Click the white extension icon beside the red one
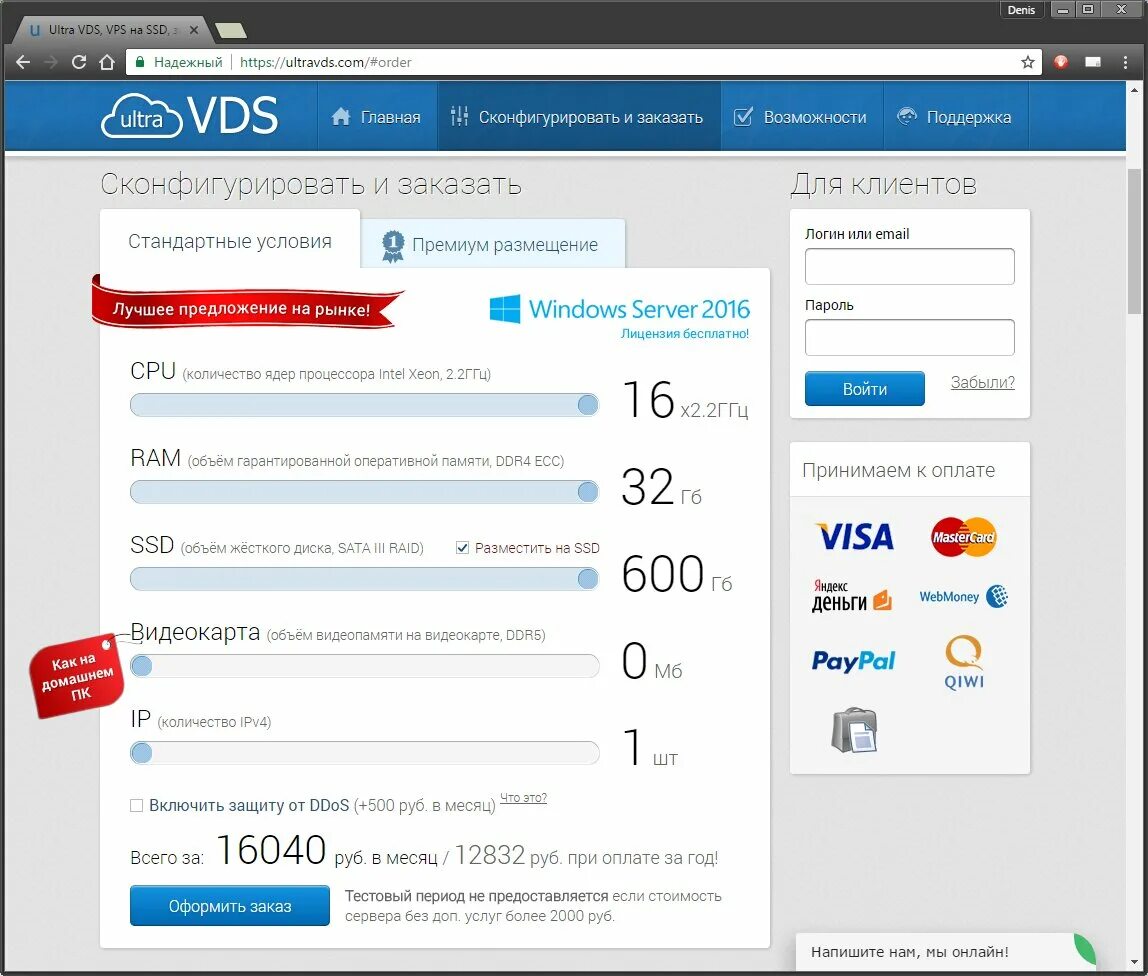Screen dimensions: 1148x976 1093,62
